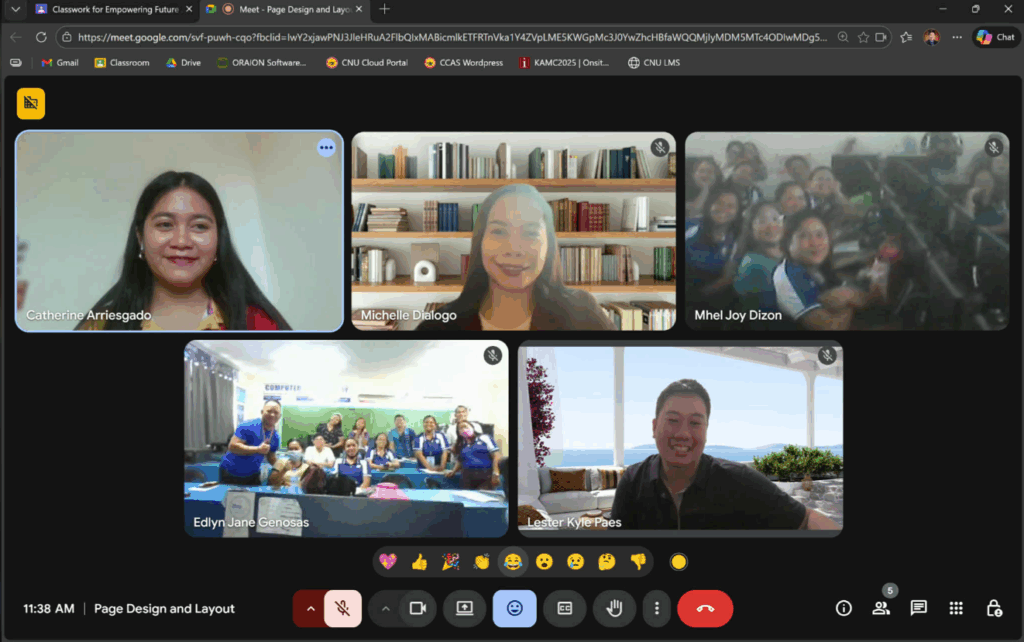Open the CNU Cloud Portal bookmark

(x=367, y=62)
